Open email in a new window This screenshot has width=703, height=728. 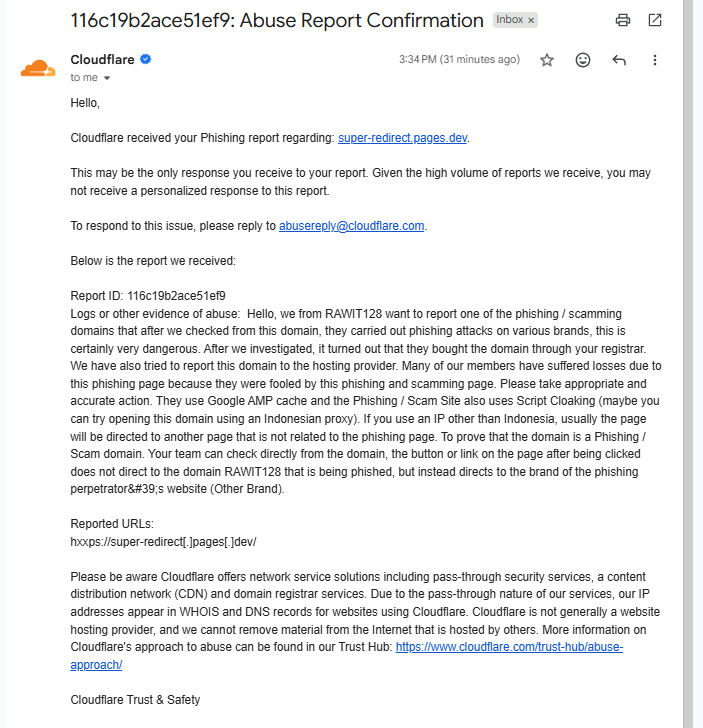[655, 20]
